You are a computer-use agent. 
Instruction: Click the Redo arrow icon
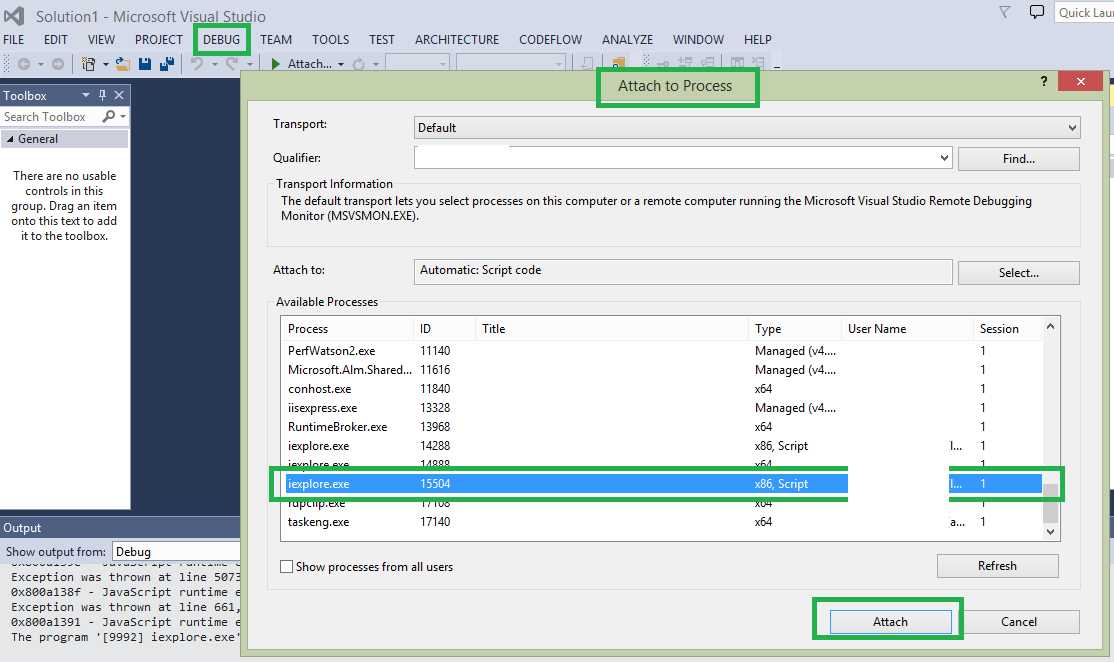[x=232, y=64]
